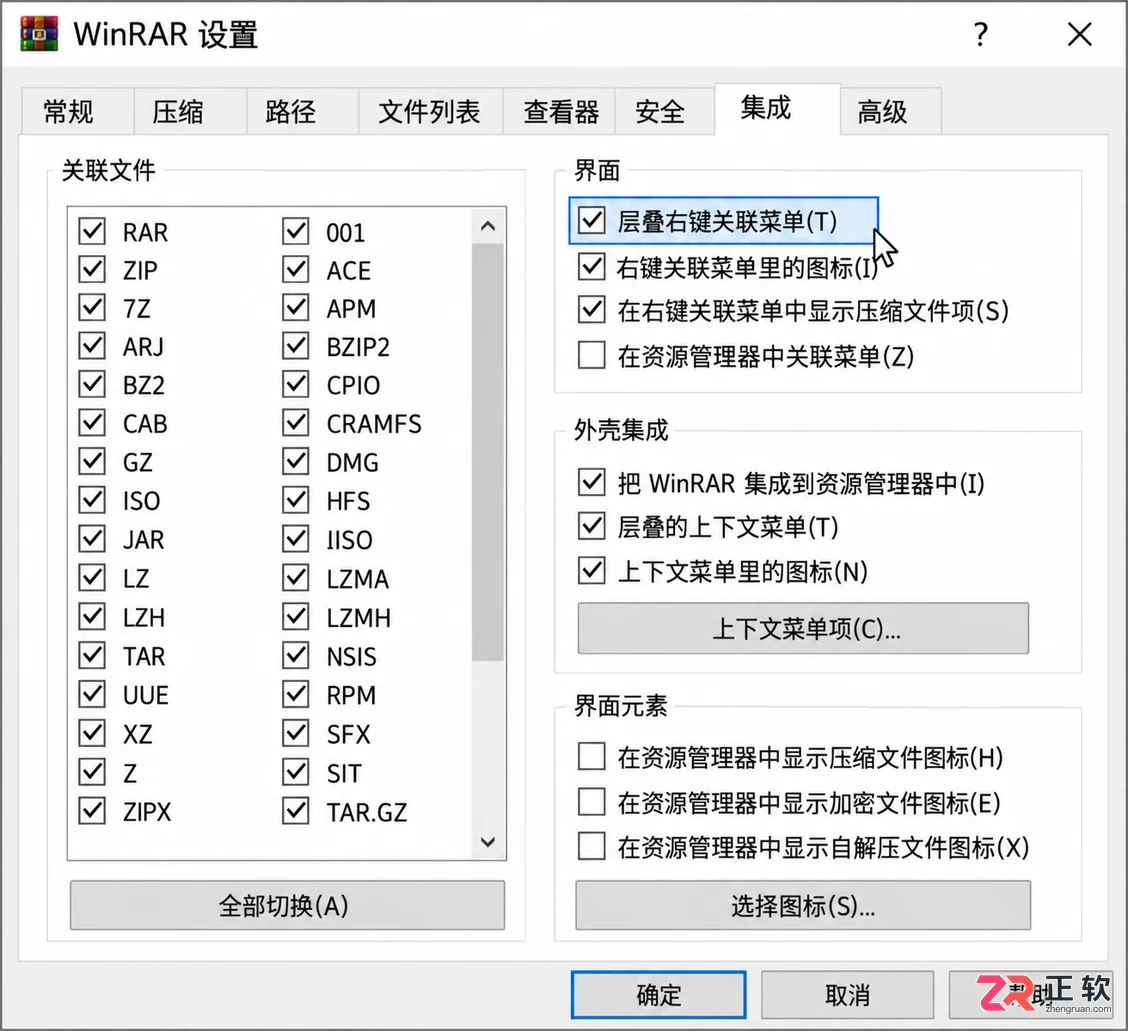Screen dimensions: 1128x1031
Task: Toggle the TAR checkbox
Action: [92, 655]
